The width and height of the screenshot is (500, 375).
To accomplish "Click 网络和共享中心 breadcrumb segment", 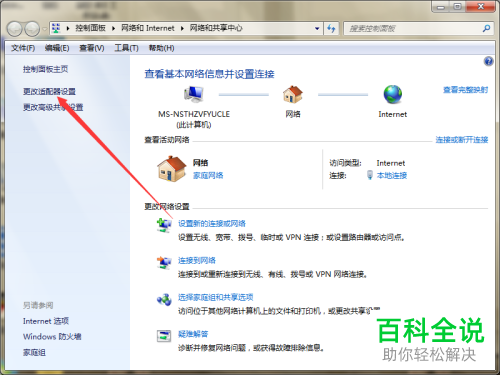I will click(216, 28).
